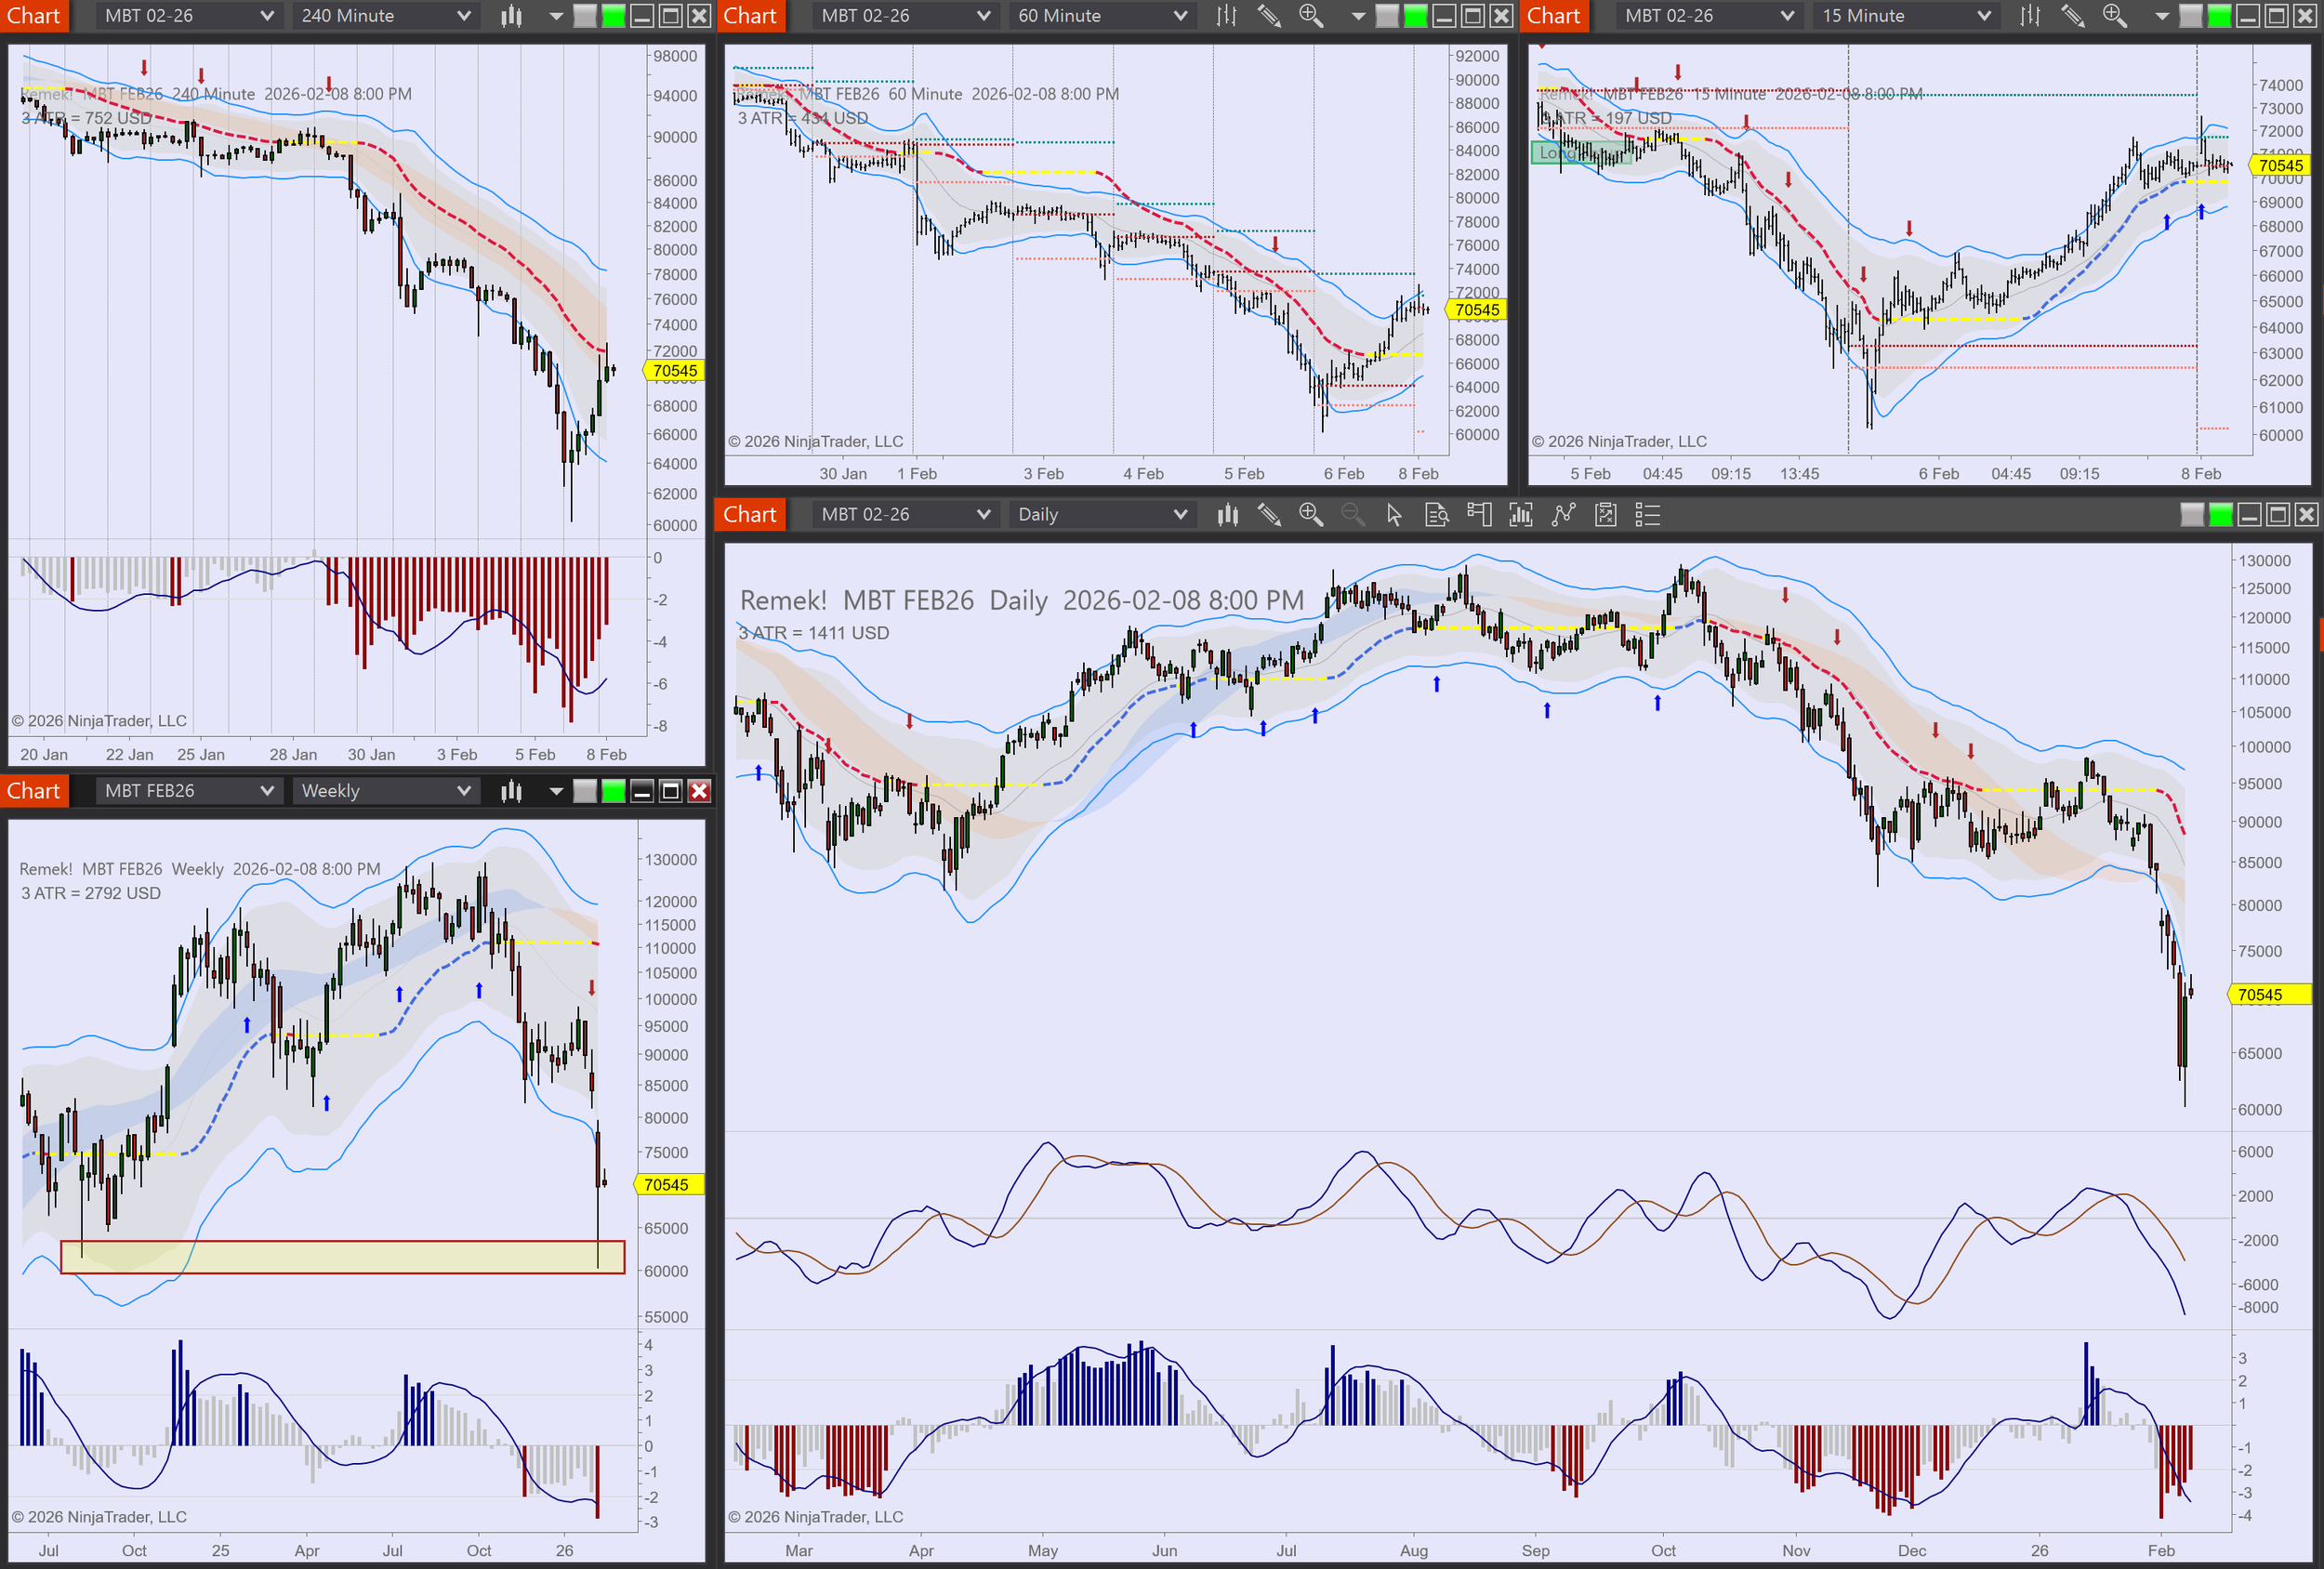Viewport: 2324px width, 1569px height.
Task: Expand toolbar overflow arrow on 15 Minute chart
Action: [2161, 16]
